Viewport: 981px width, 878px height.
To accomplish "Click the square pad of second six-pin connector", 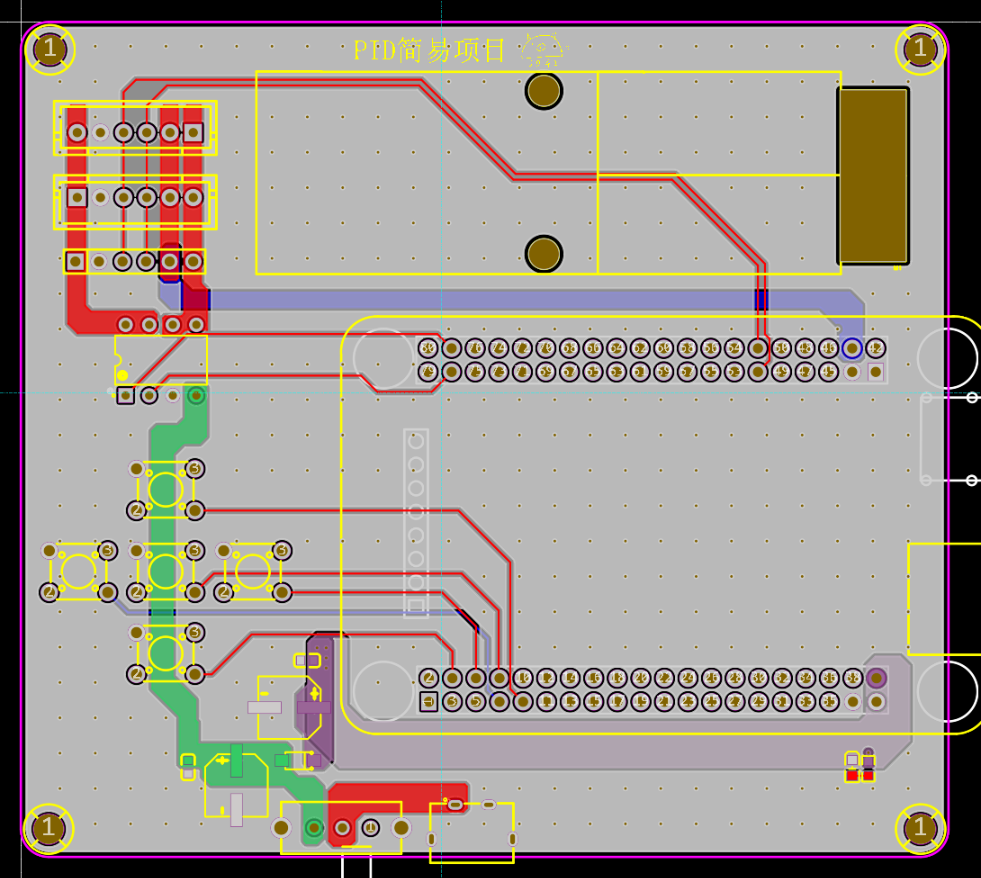I will 77,198.
